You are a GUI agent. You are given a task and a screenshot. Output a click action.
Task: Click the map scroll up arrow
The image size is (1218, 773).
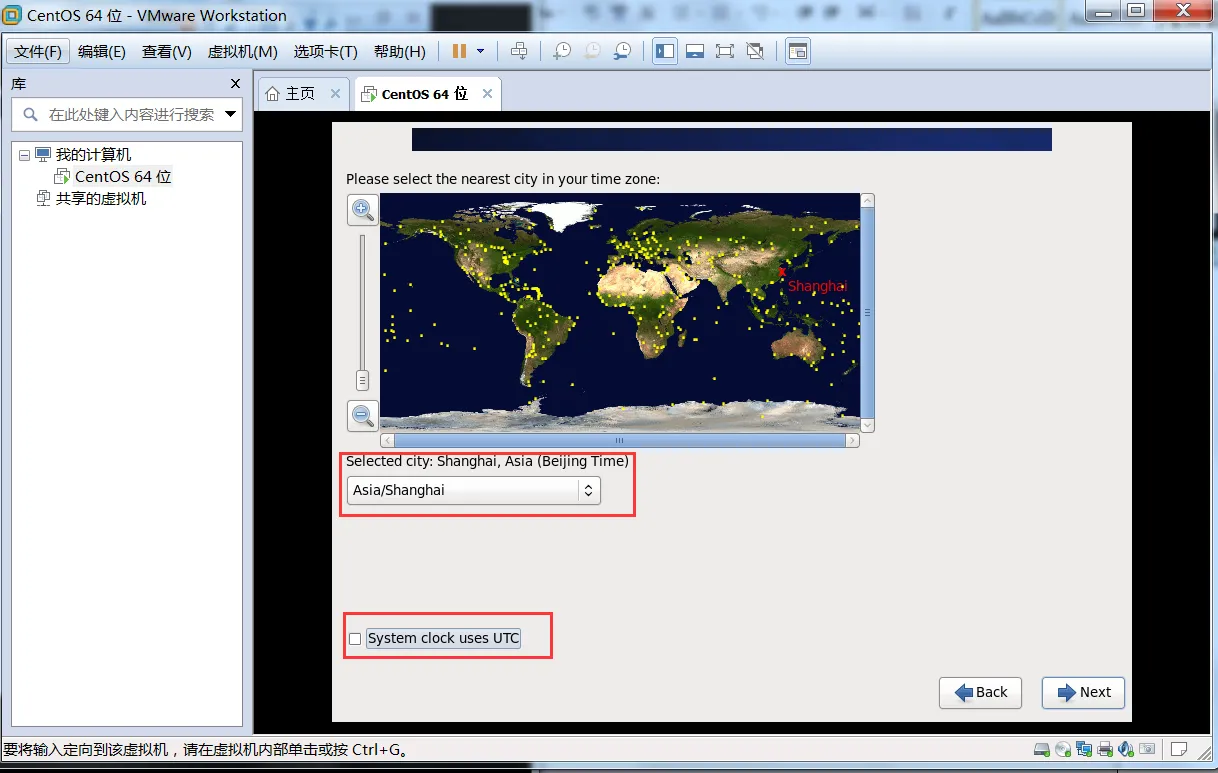coord(867,200)
